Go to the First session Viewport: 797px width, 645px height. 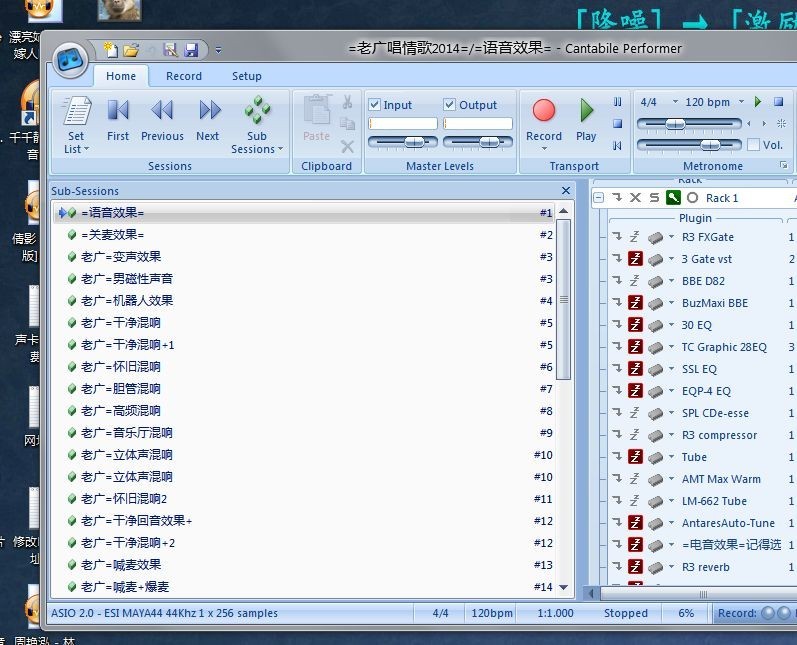tap(118, 120)
